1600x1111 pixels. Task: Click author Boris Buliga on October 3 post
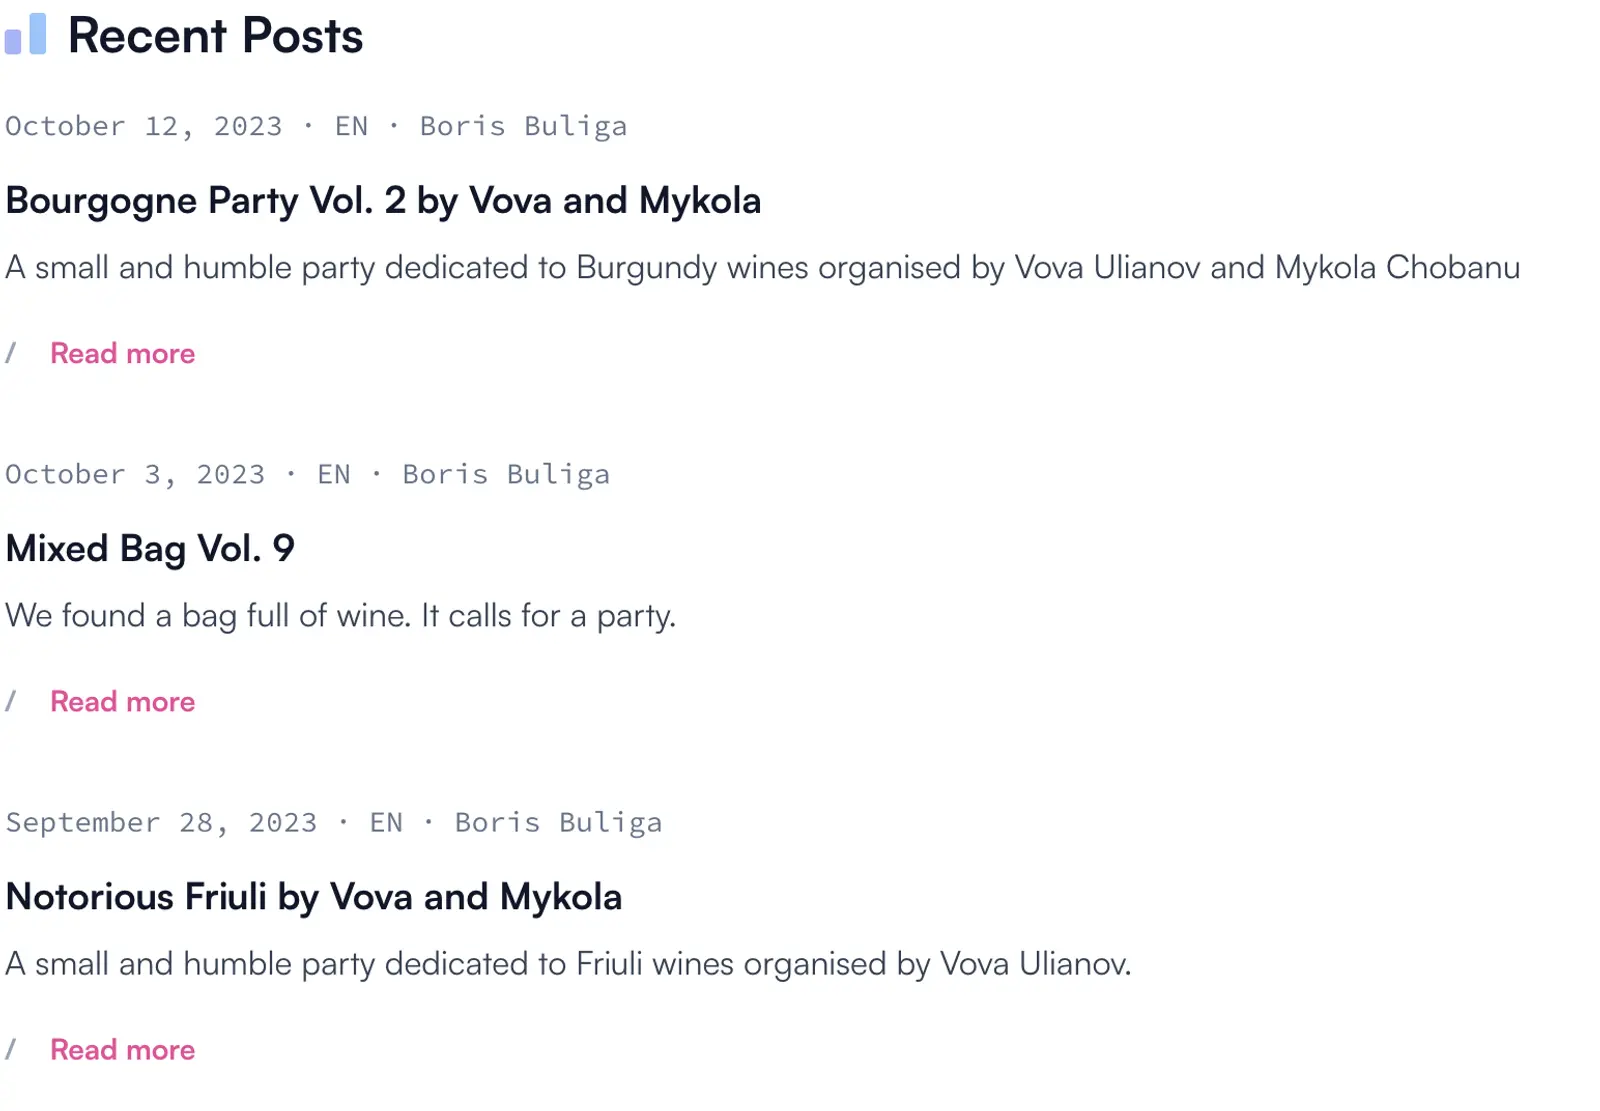[x=506, y=475]
